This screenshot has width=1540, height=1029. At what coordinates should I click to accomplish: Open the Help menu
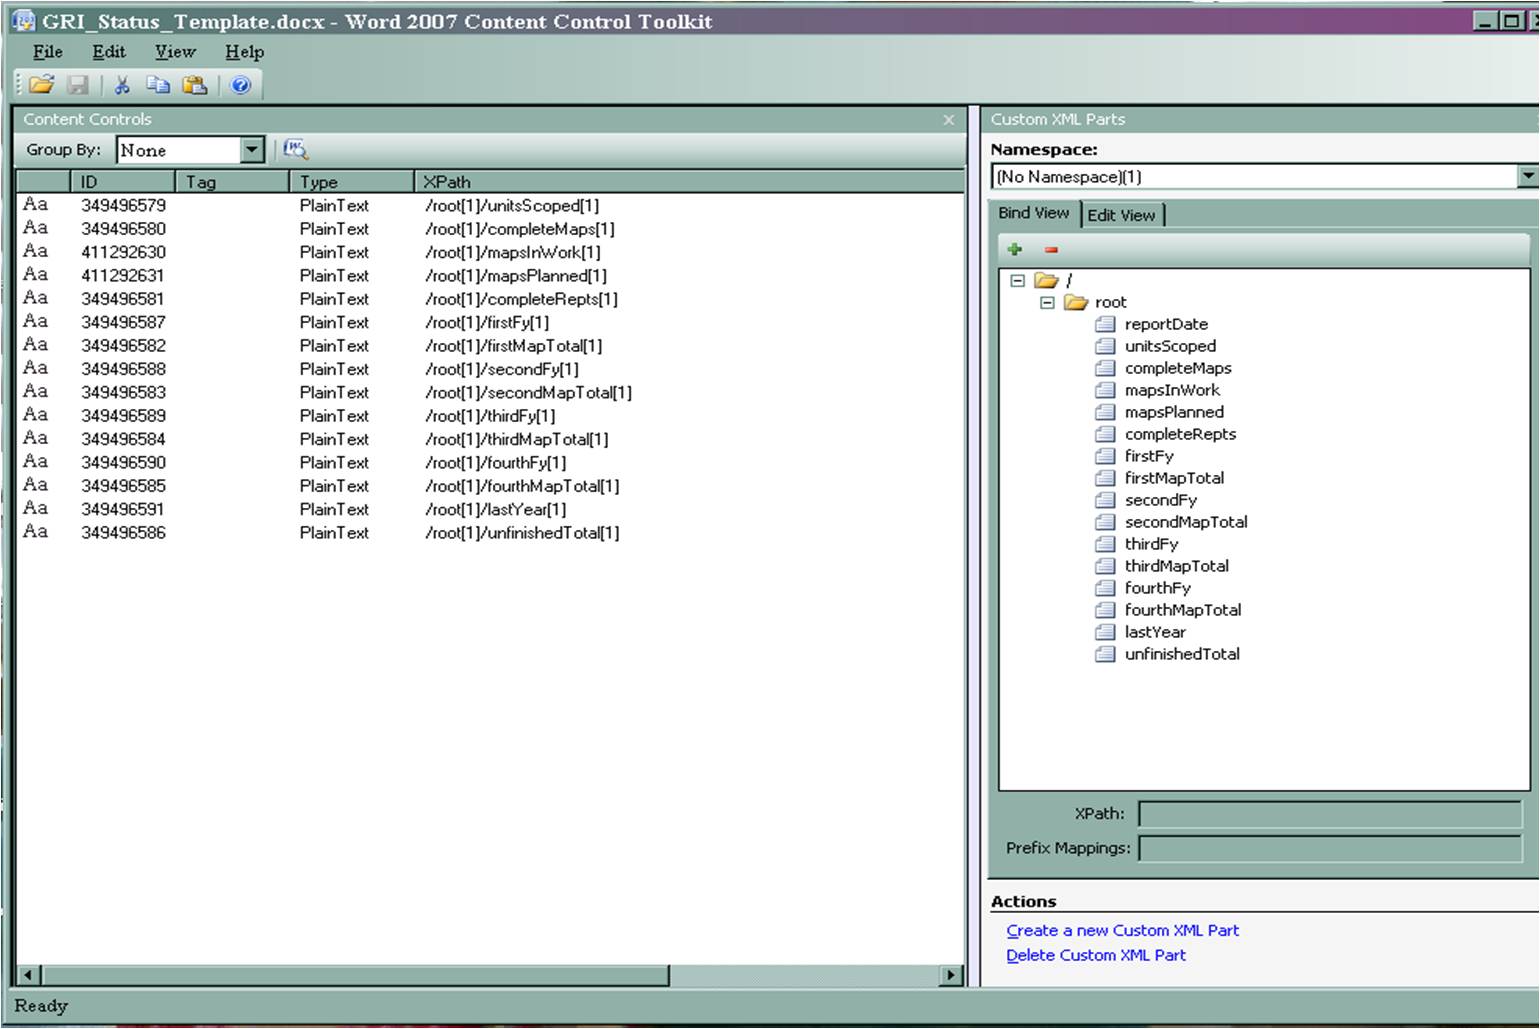pos(244,52)
